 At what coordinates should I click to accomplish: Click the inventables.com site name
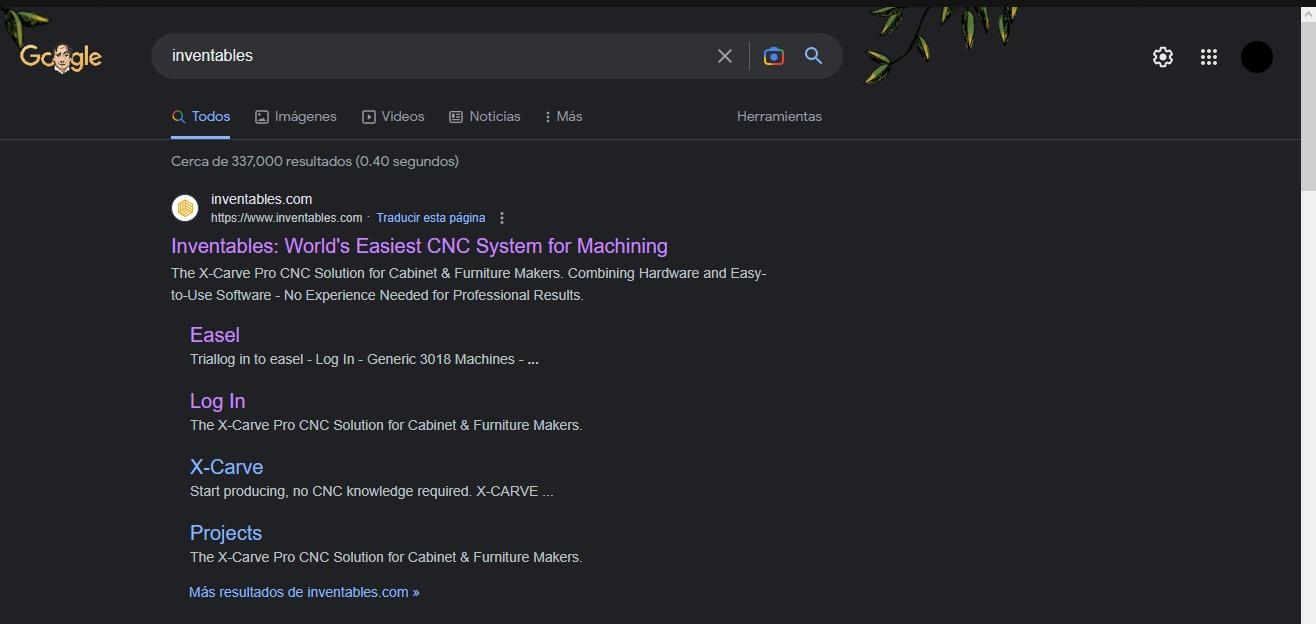(x=261, y=199)
